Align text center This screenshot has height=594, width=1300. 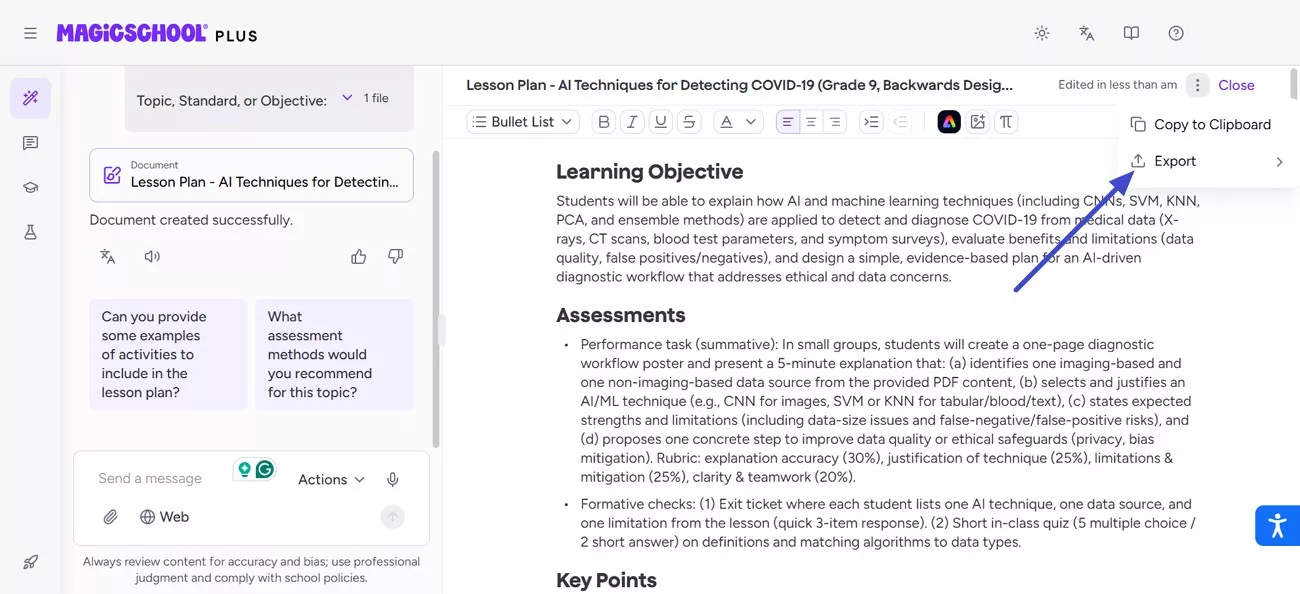[811, 122]
